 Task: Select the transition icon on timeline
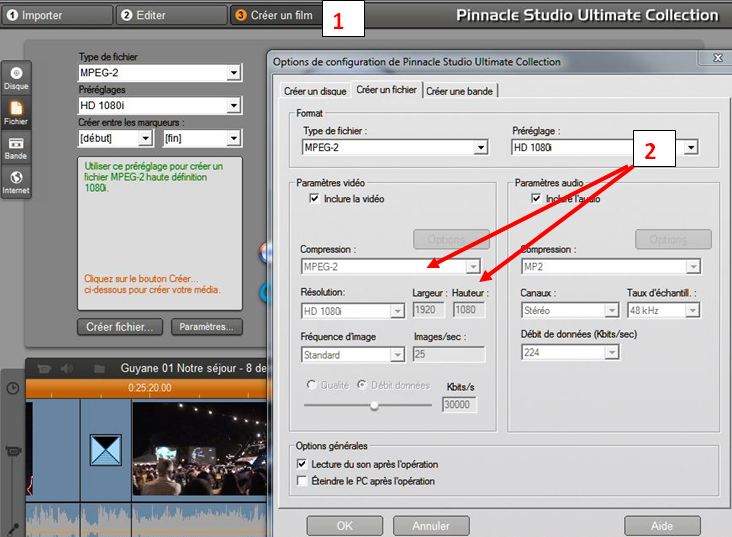(106, 450)
